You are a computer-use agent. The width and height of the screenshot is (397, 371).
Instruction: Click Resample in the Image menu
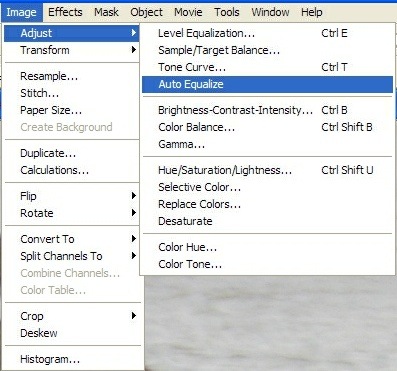pyautogui.click(x=72, y=76)
